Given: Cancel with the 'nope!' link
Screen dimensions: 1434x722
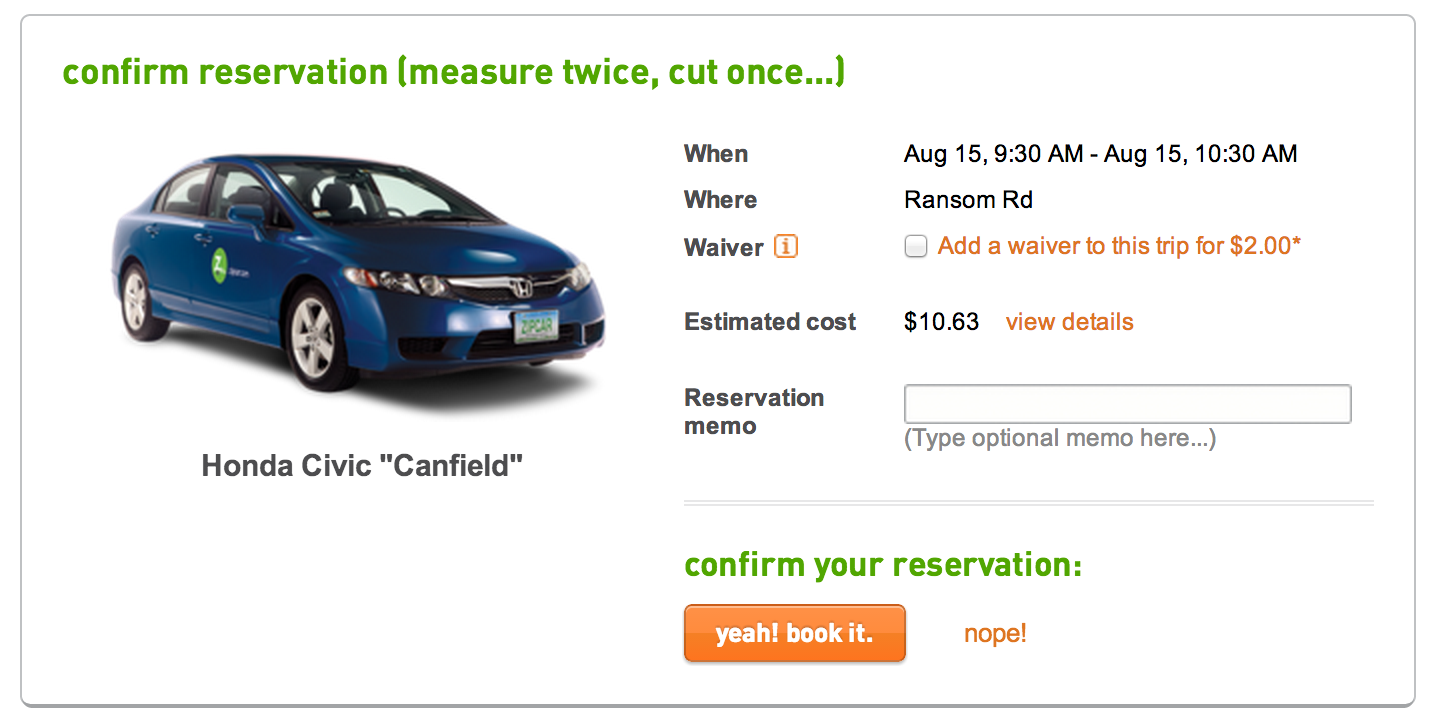Looking at the screenshot, I should (x=995, y=633).
